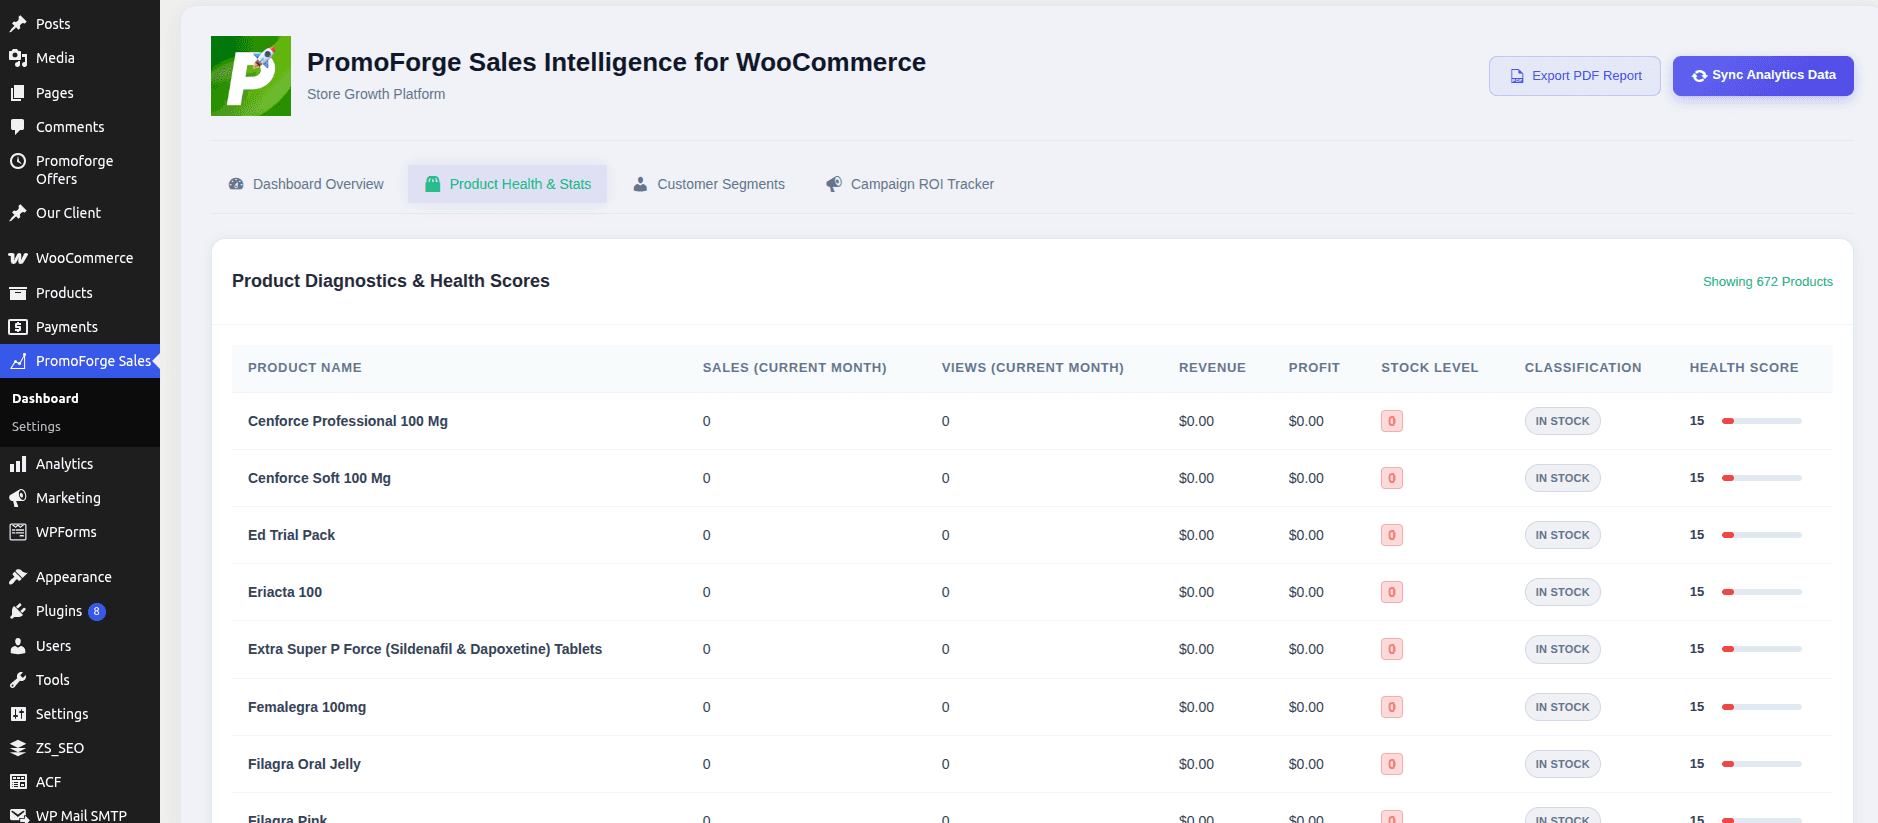Image resolution: width=1878 pixels, height=823 pixels.
Task: Click the Eriacta 100 product name
Action: [x=285, y=592]
